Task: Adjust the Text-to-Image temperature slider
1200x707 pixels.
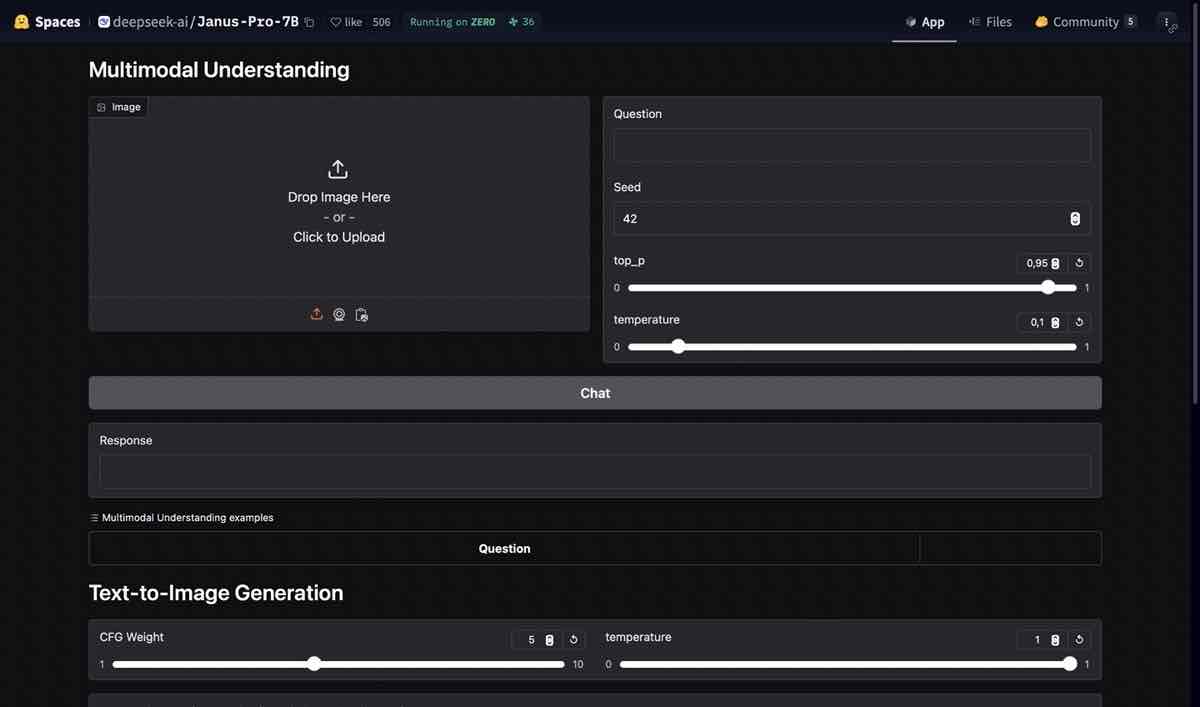Action: tap(848, 664)
